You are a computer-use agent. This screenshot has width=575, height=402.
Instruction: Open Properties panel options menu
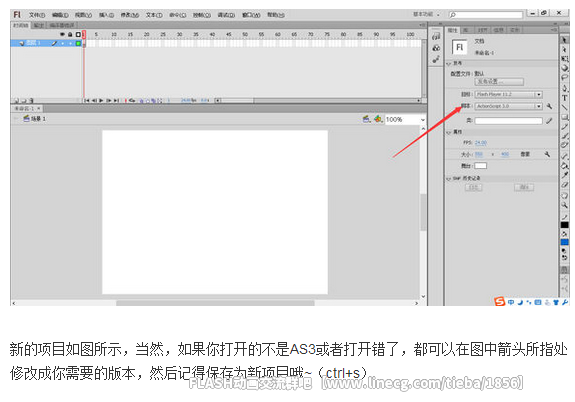554,29
